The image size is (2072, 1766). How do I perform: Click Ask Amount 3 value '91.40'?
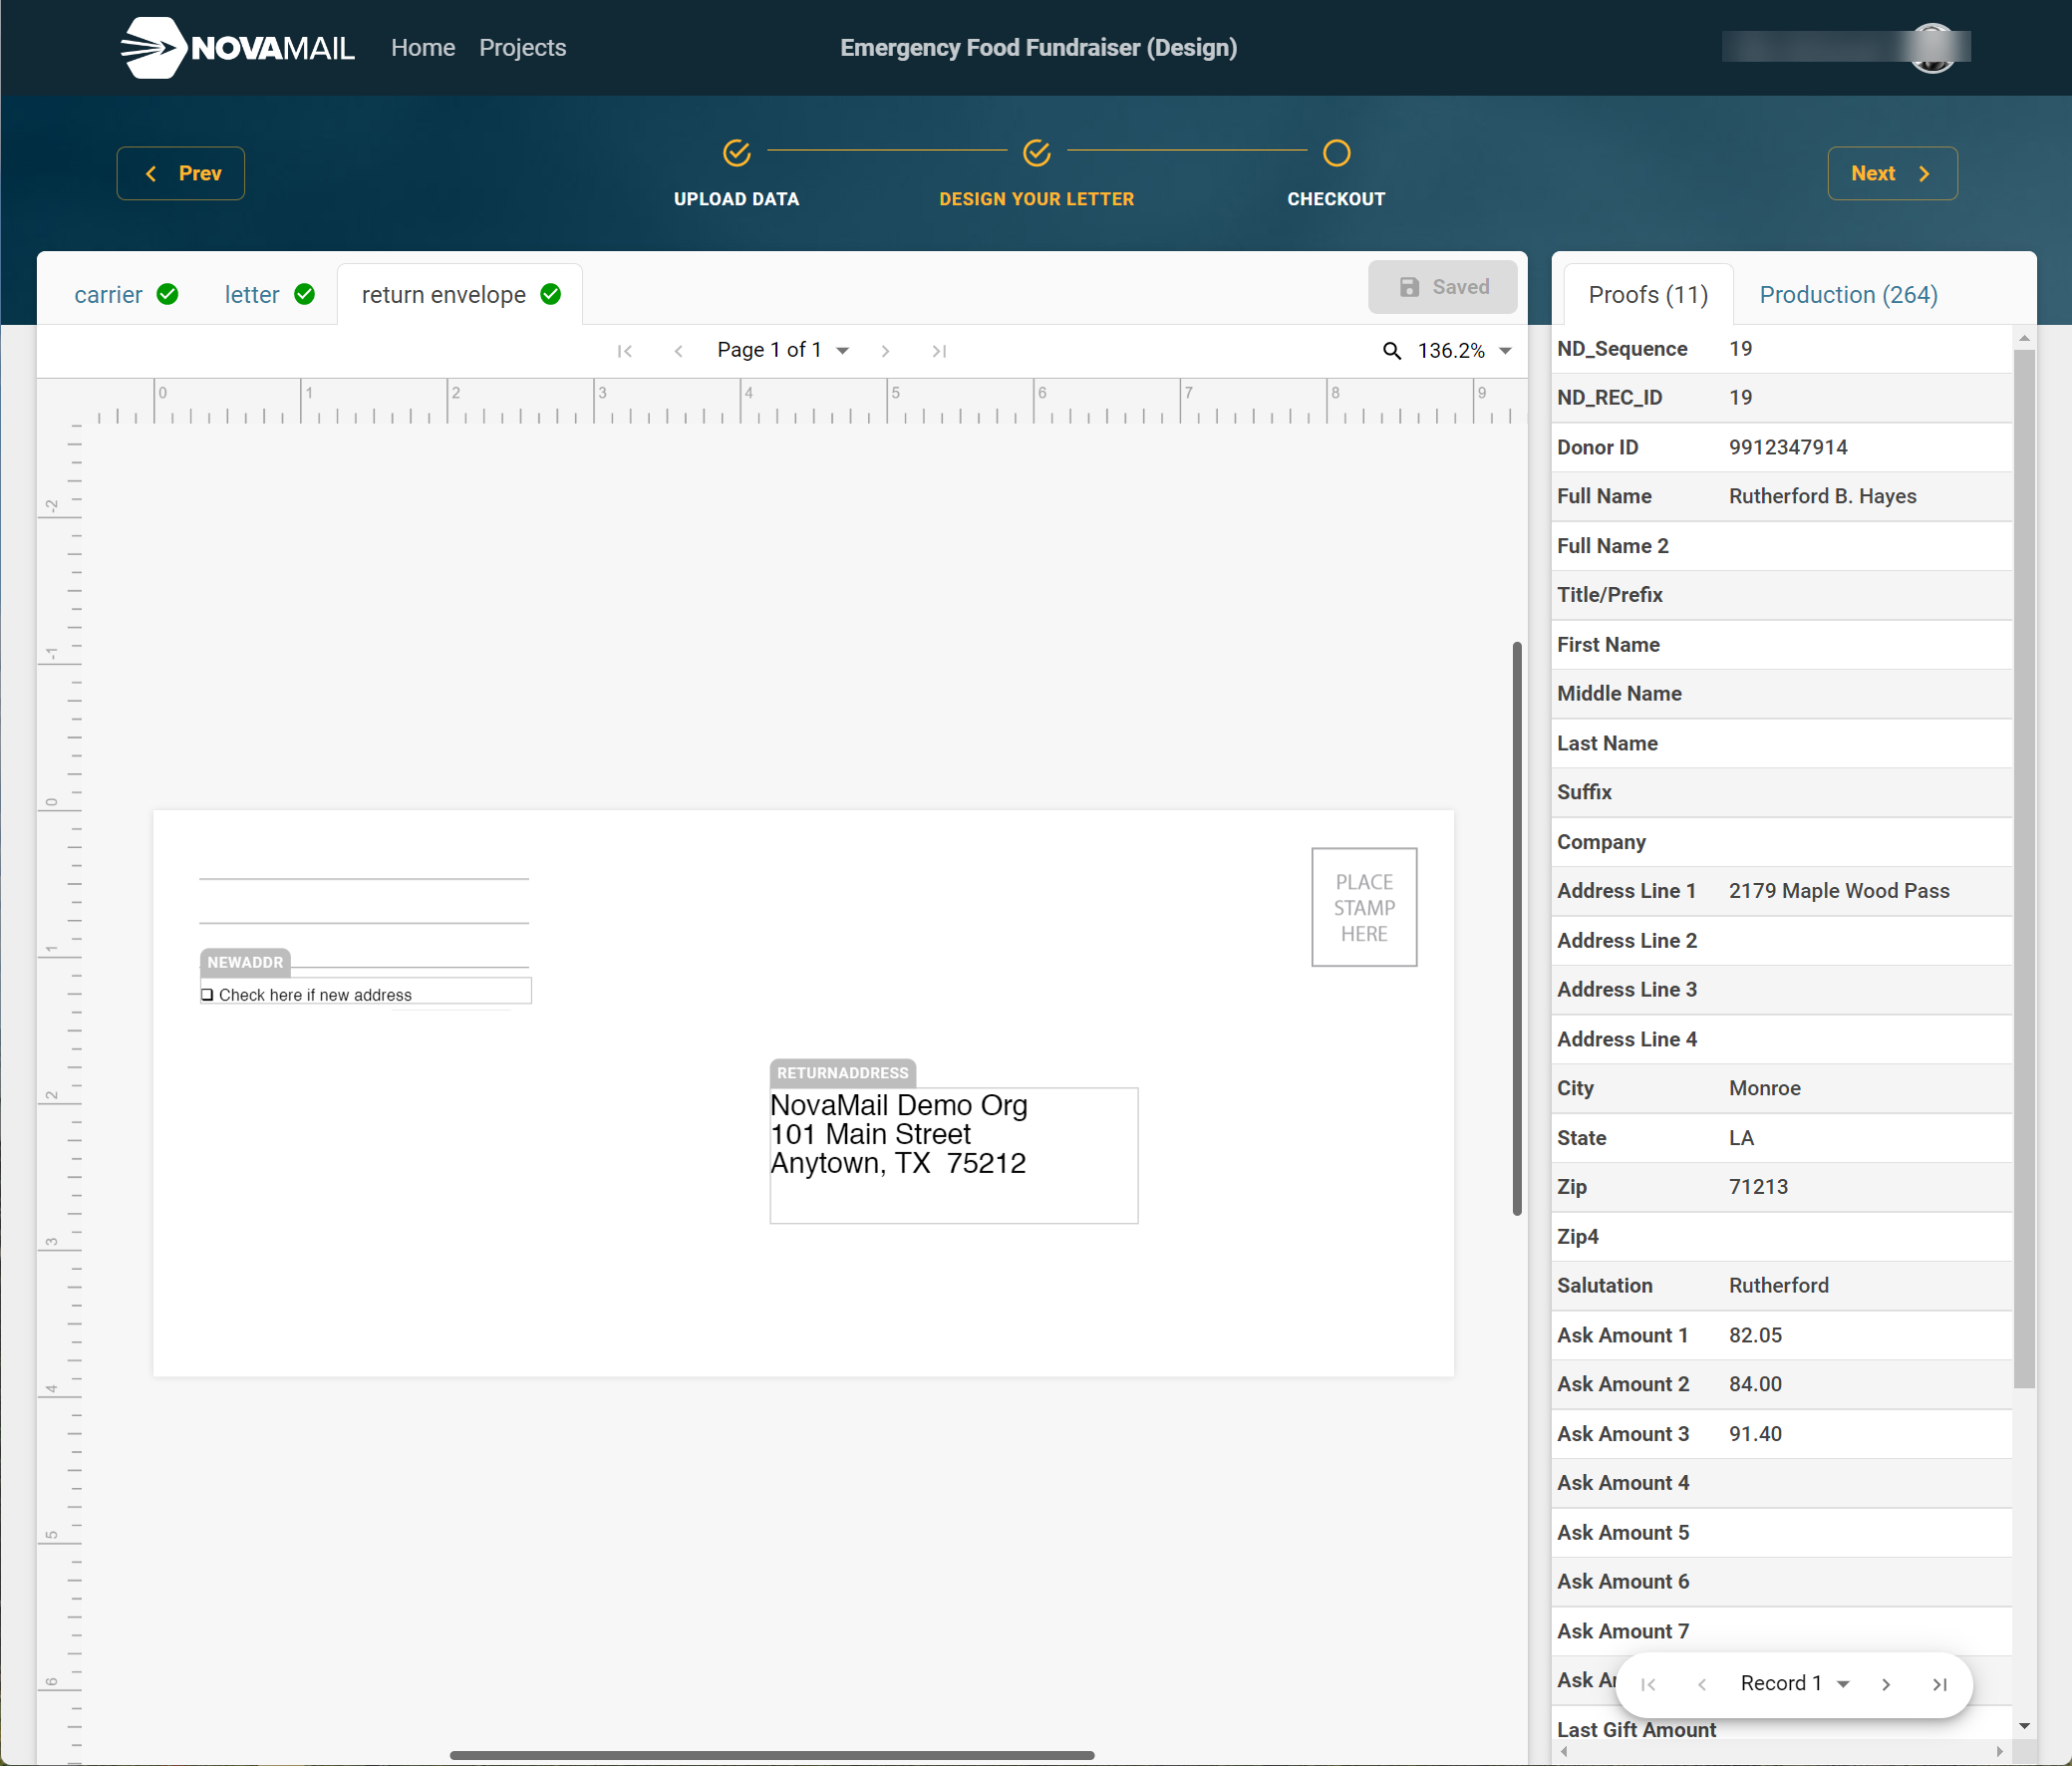[x=1755, y=1433]
